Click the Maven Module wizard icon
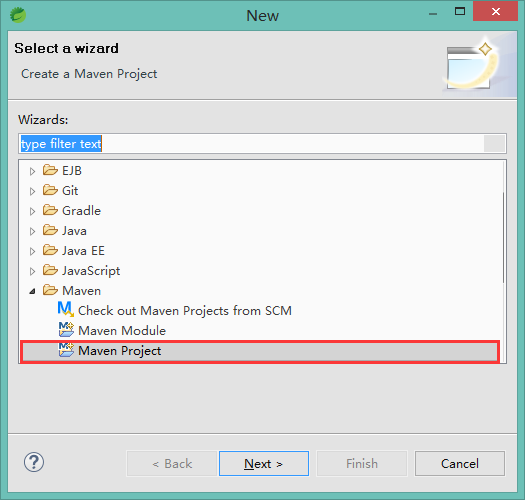This screenshot has height=500, width=525. 66,329
